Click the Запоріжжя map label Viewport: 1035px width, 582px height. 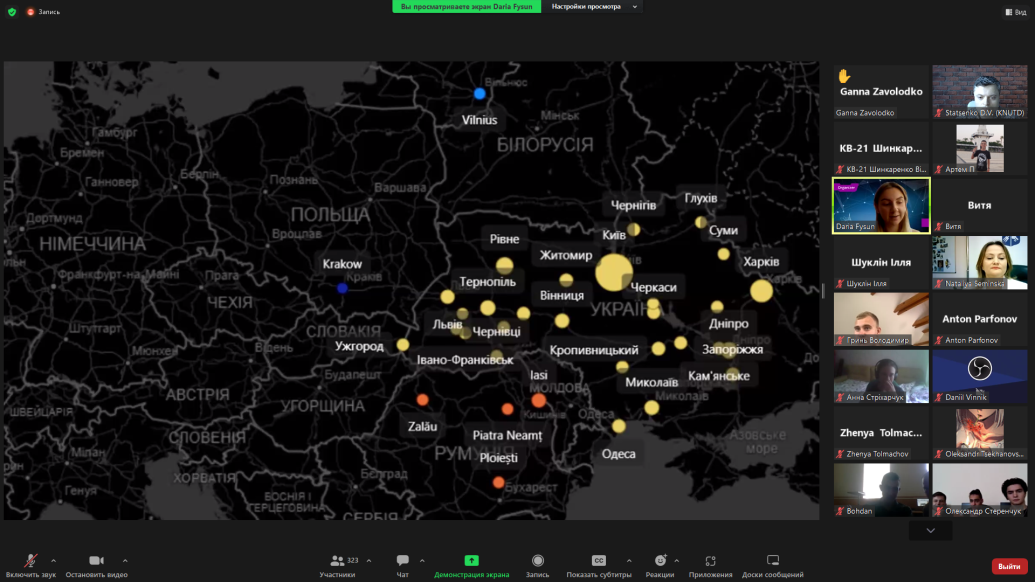click(x=732, y=350)
